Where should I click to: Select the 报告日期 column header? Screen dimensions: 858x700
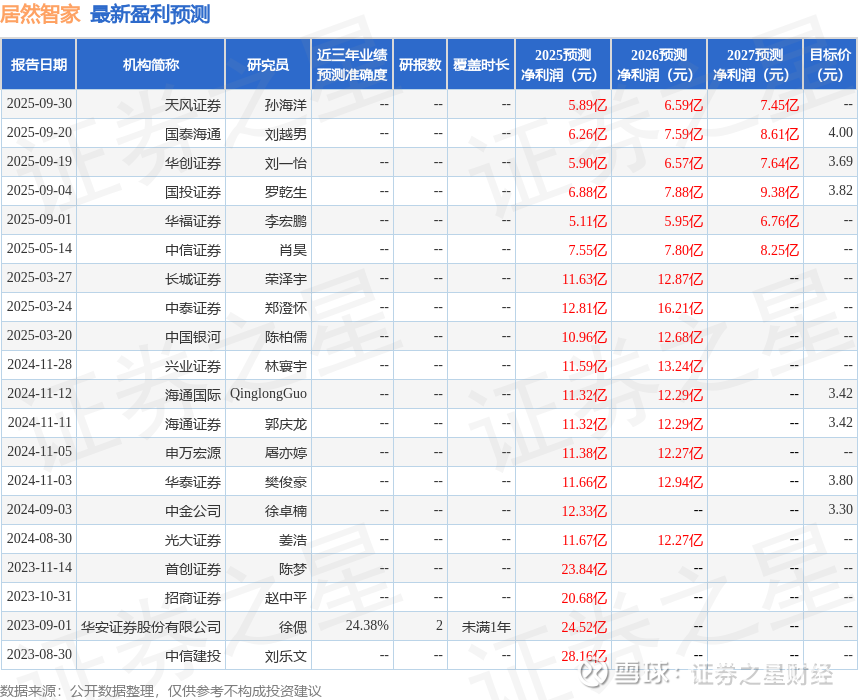click(39, 65)
